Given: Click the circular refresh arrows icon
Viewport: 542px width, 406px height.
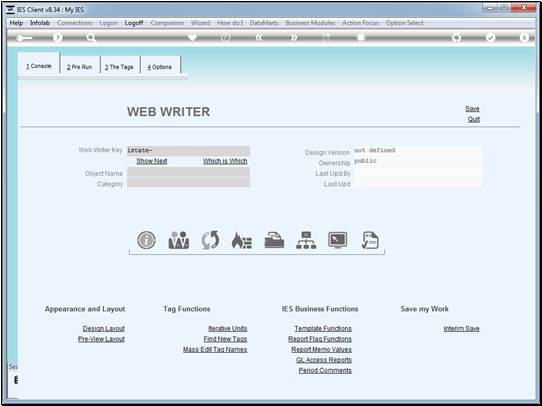Looking at the screenshot, I should [x=210, y=240].
